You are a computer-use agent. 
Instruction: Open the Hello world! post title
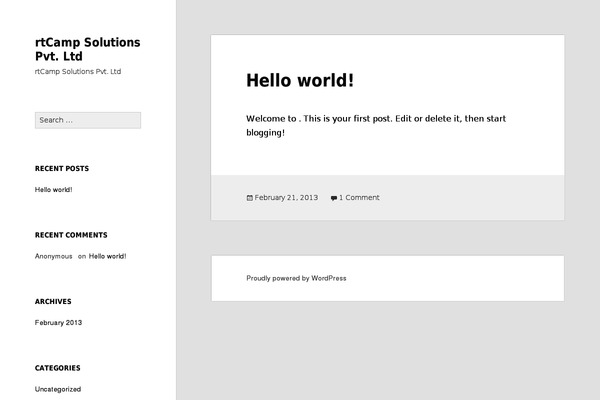coord(300,80)
